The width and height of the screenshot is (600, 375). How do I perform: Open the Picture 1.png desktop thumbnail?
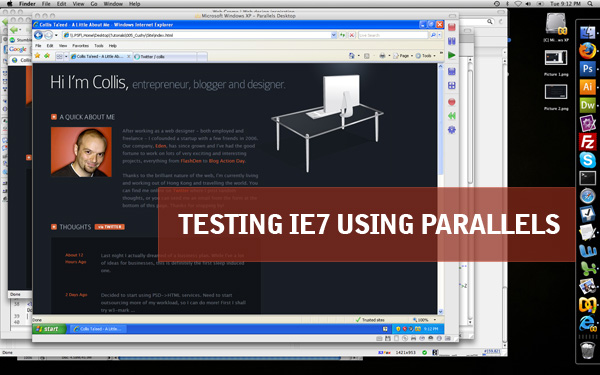[x=556, y=58]
